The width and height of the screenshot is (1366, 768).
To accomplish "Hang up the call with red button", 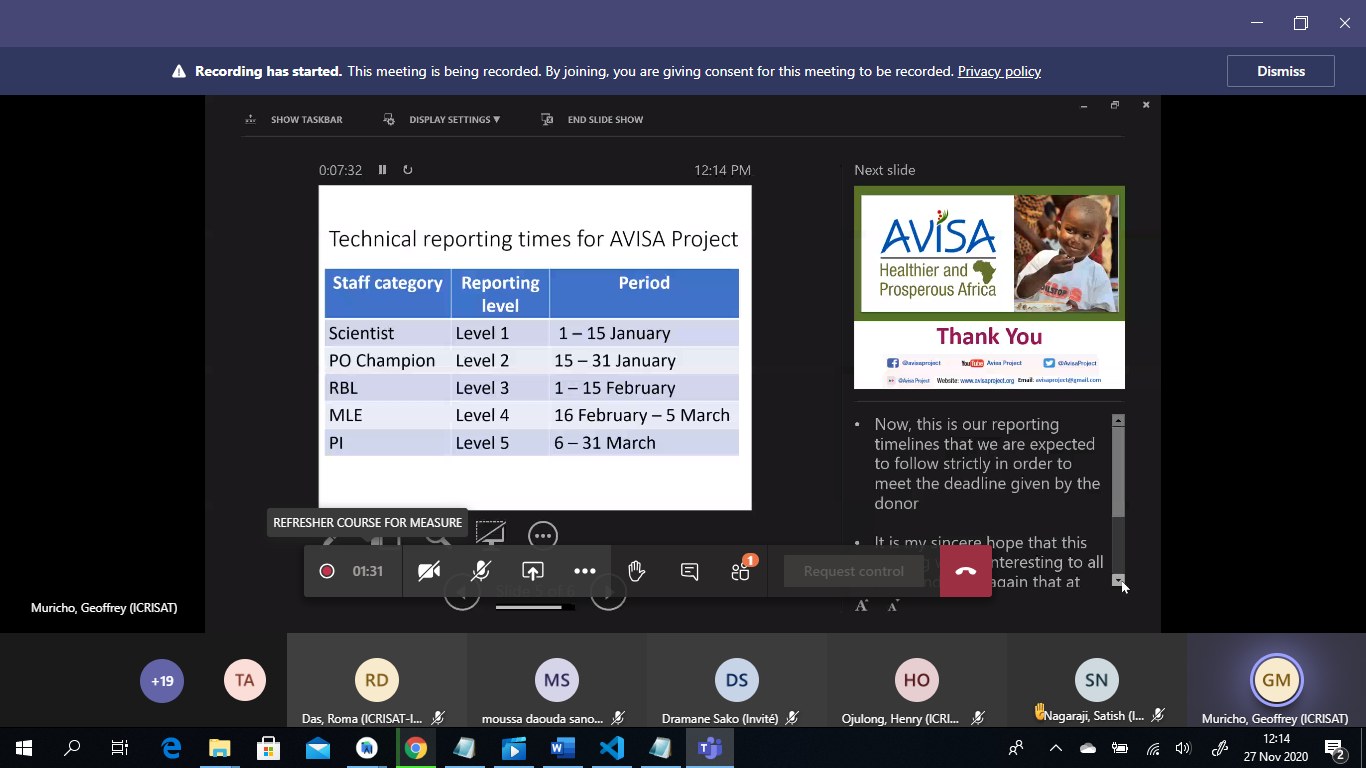I will pyautogui.click(x=965, y=571).
